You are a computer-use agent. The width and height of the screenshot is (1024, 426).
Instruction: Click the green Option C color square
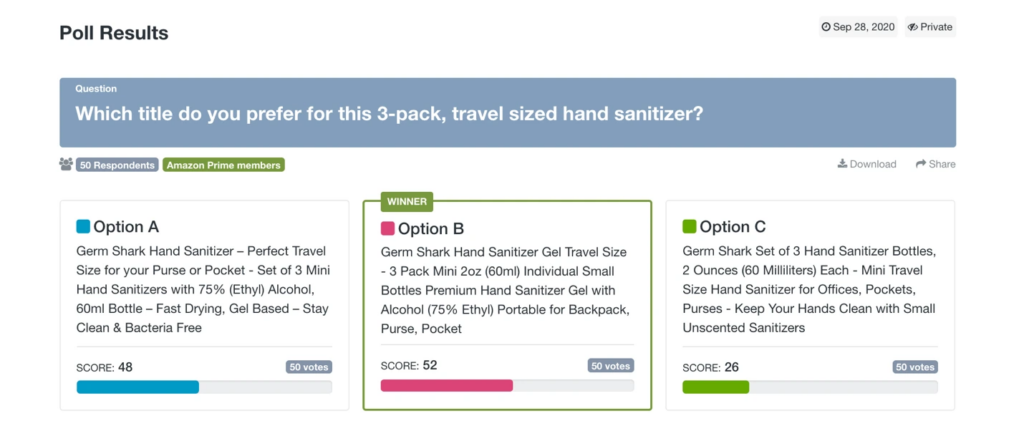pos(689,227)
